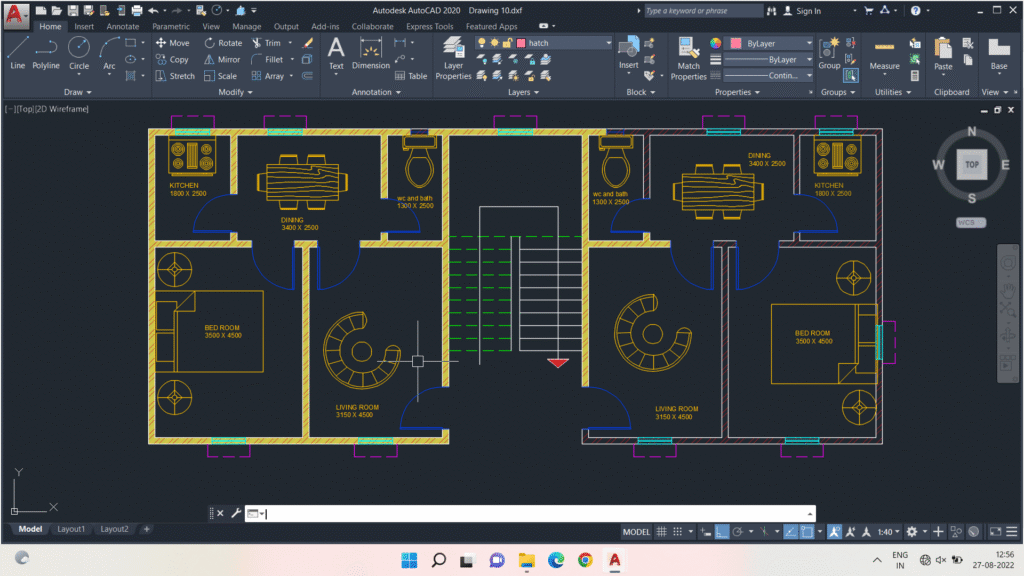Open the AutoCAD application menu

point(15,15)
